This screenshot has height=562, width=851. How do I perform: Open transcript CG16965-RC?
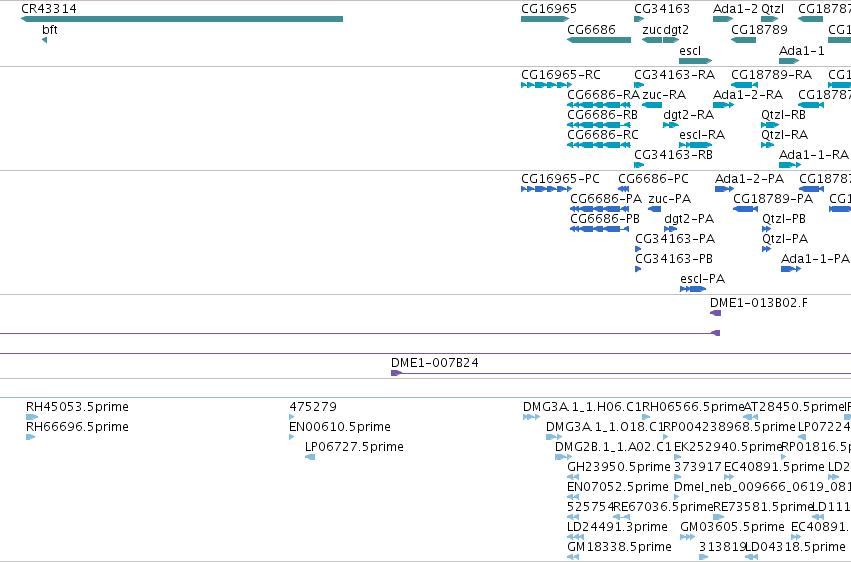tap(561, 74)
